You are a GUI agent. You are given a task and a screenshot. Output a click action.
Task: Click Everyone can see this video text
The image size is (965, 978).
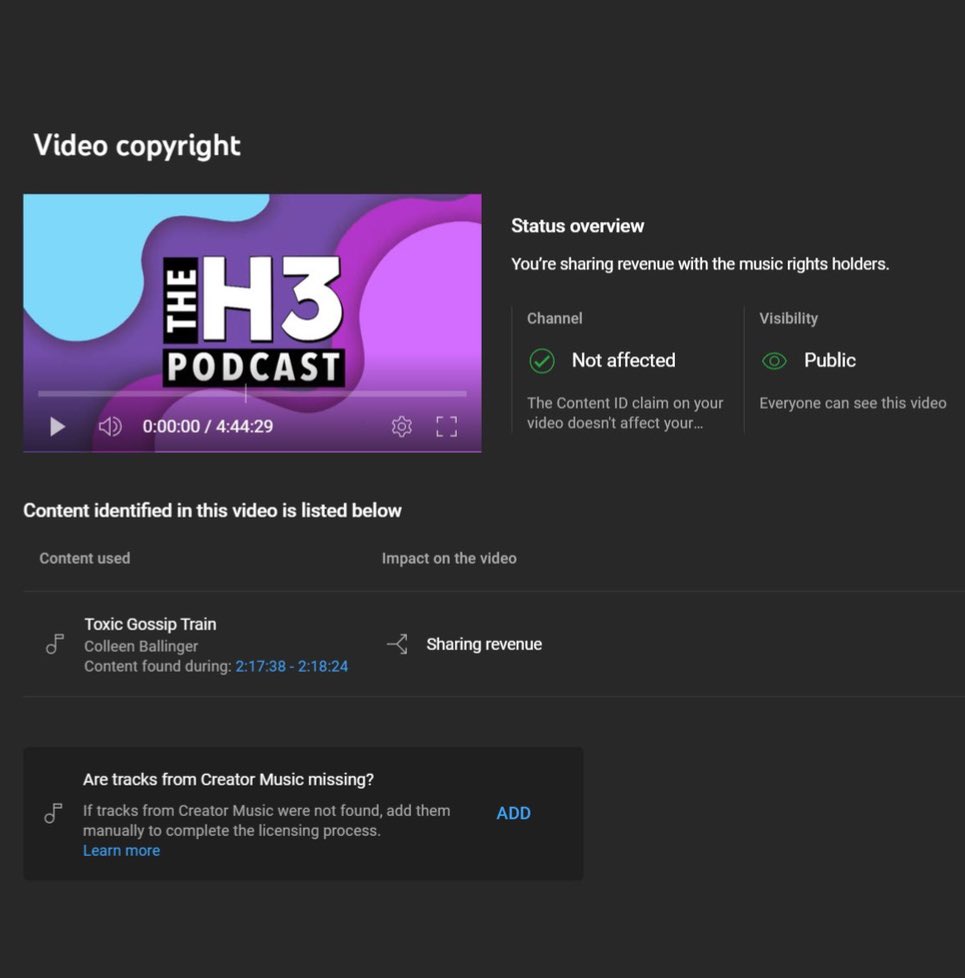point(853,403)
